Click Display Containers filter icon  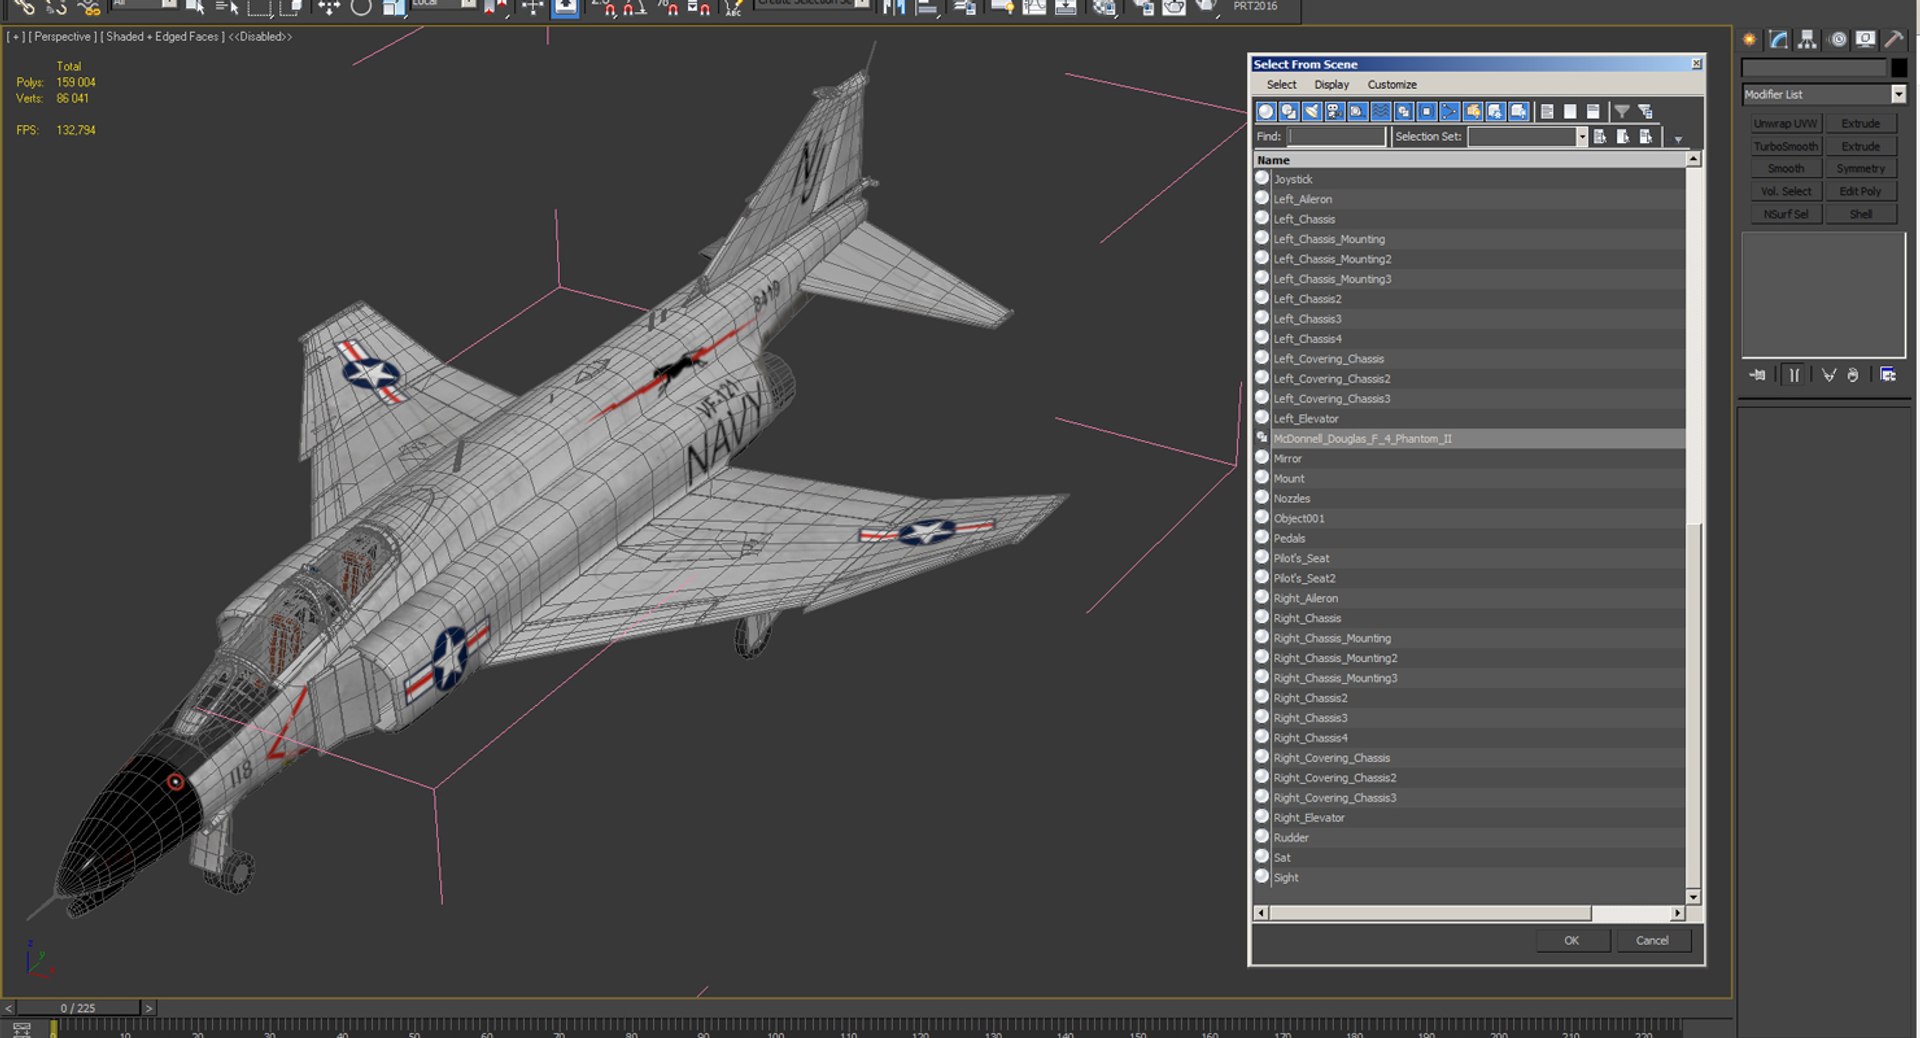[1473, 111]
